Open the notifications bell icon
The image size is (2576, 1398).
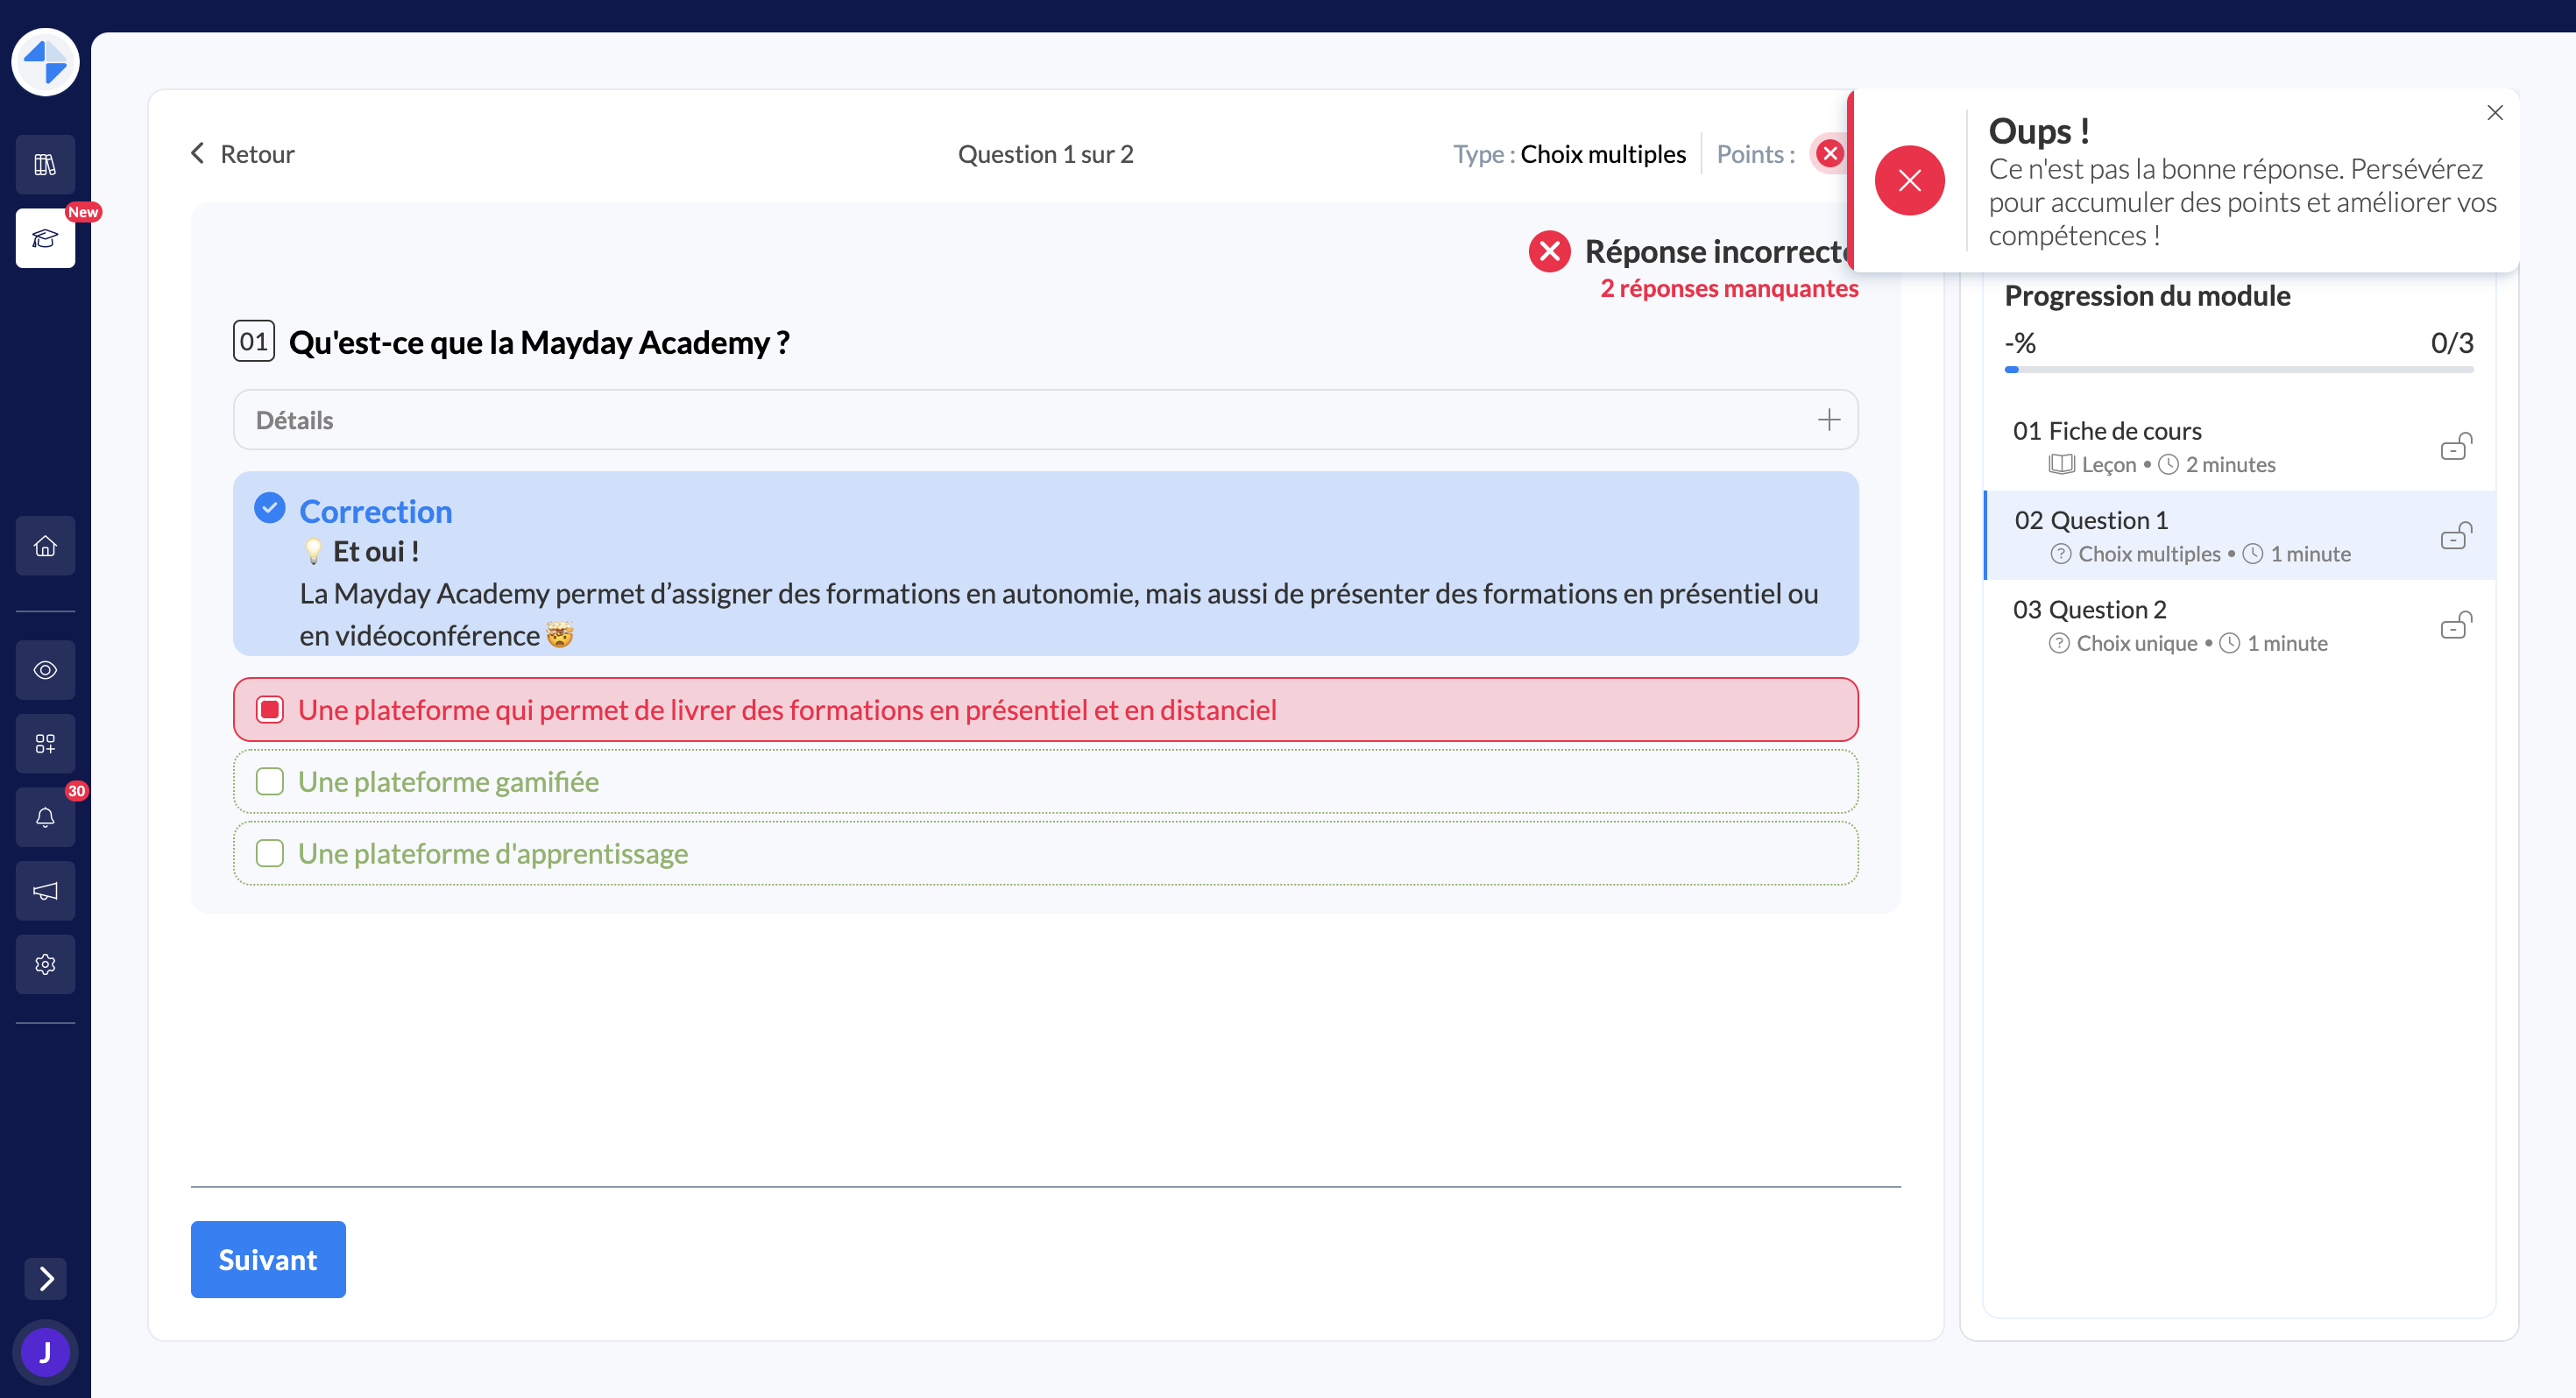click(45, 817)
